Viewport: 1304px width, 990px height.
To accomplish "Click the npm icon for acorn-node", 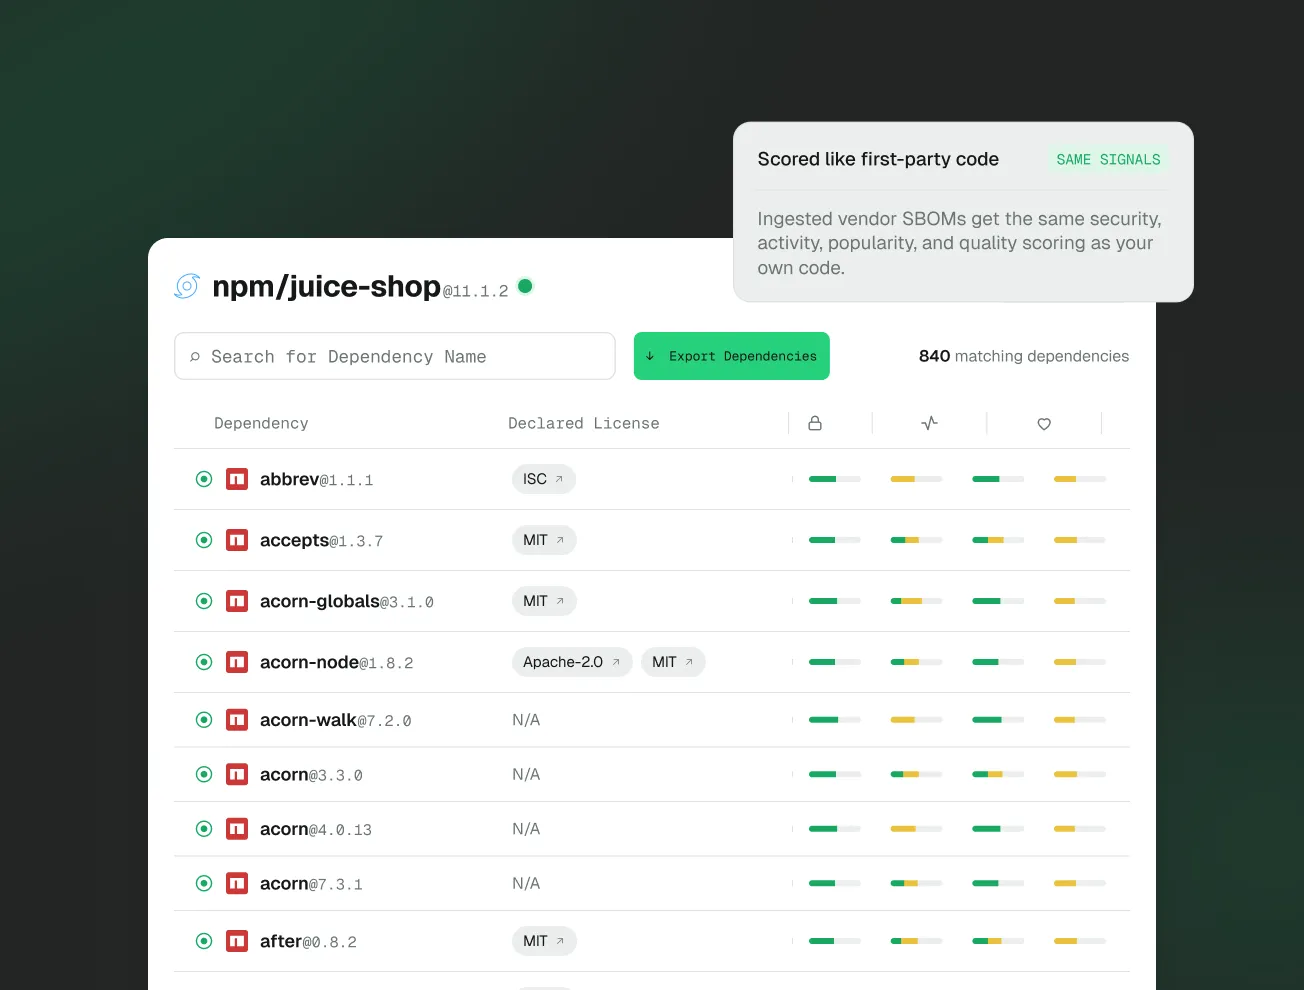I will (237, 662).
